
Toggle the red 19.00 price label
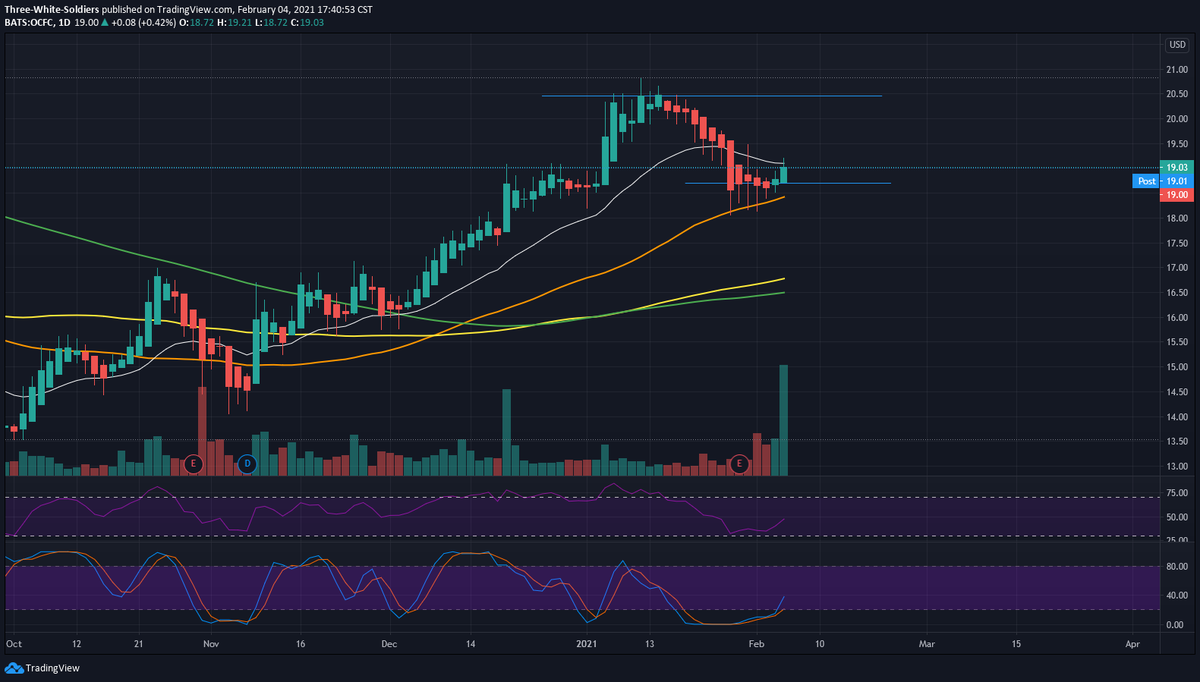(x=1176, y=194)
